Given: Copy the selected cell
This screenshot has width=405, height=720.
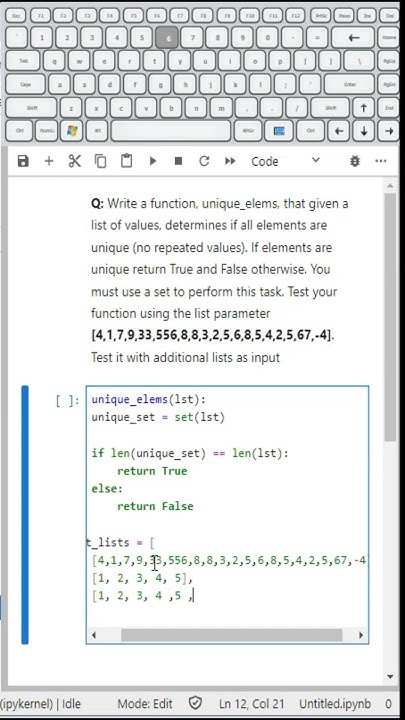Looking at the screenshot, I should click(100, 161).
